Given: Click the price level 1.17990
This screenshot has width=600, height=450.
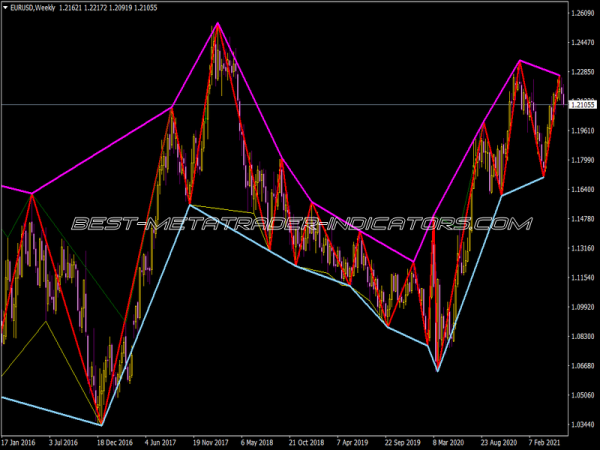Looking at the screenshot, I should pos(583,160).
